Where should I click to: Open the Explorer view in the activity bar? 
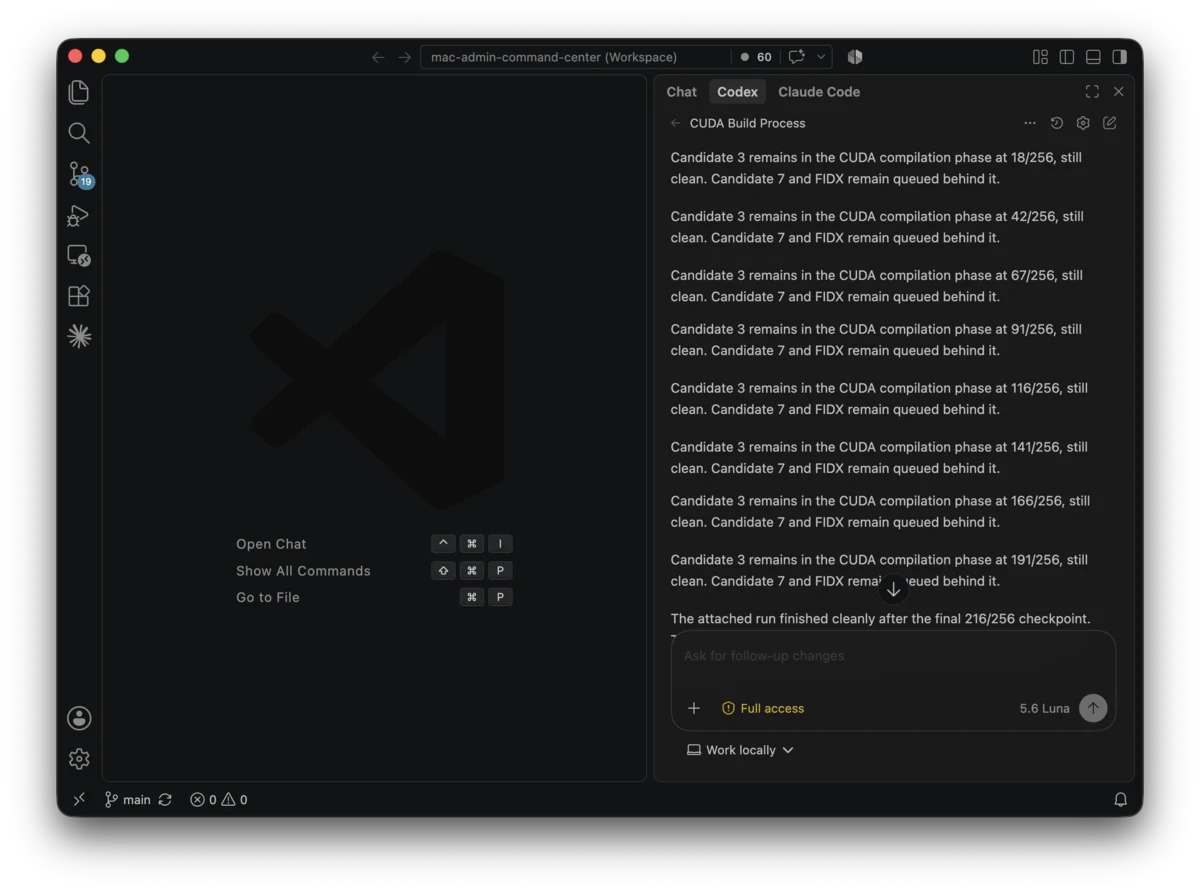pos(79,93)
